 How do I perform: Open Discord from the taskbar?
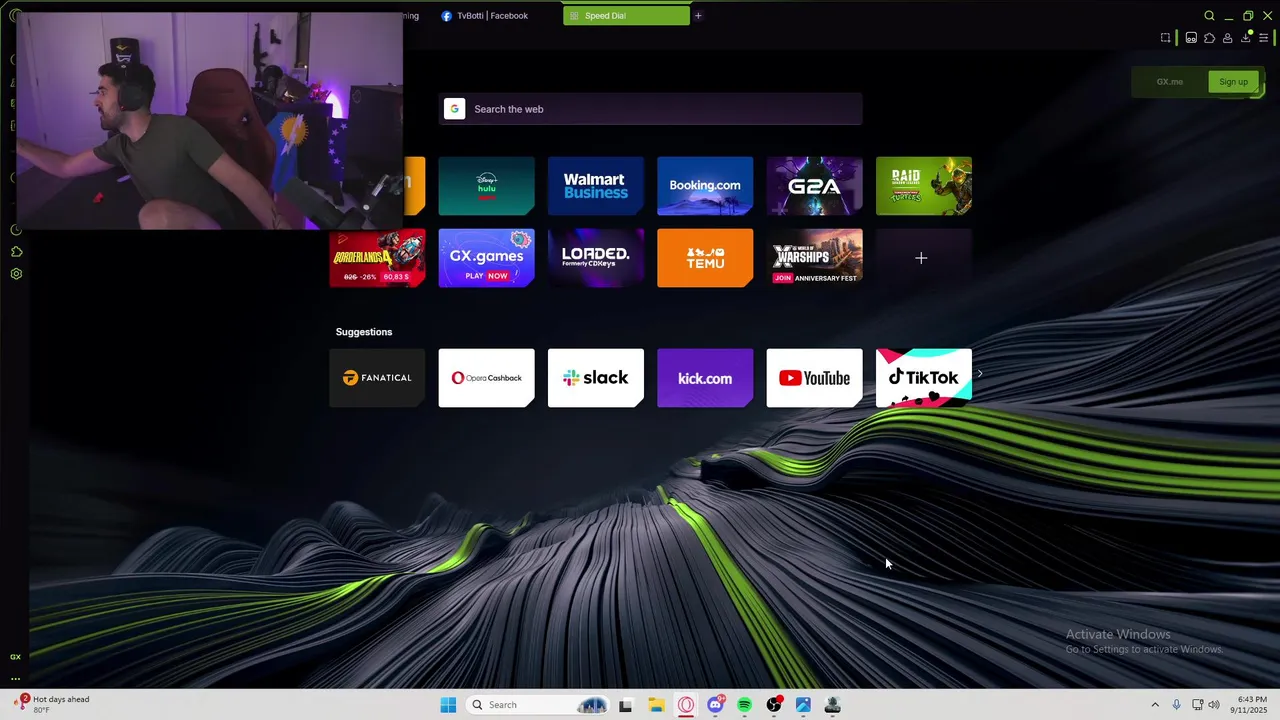pyautogui.click(x=715, y=705)
